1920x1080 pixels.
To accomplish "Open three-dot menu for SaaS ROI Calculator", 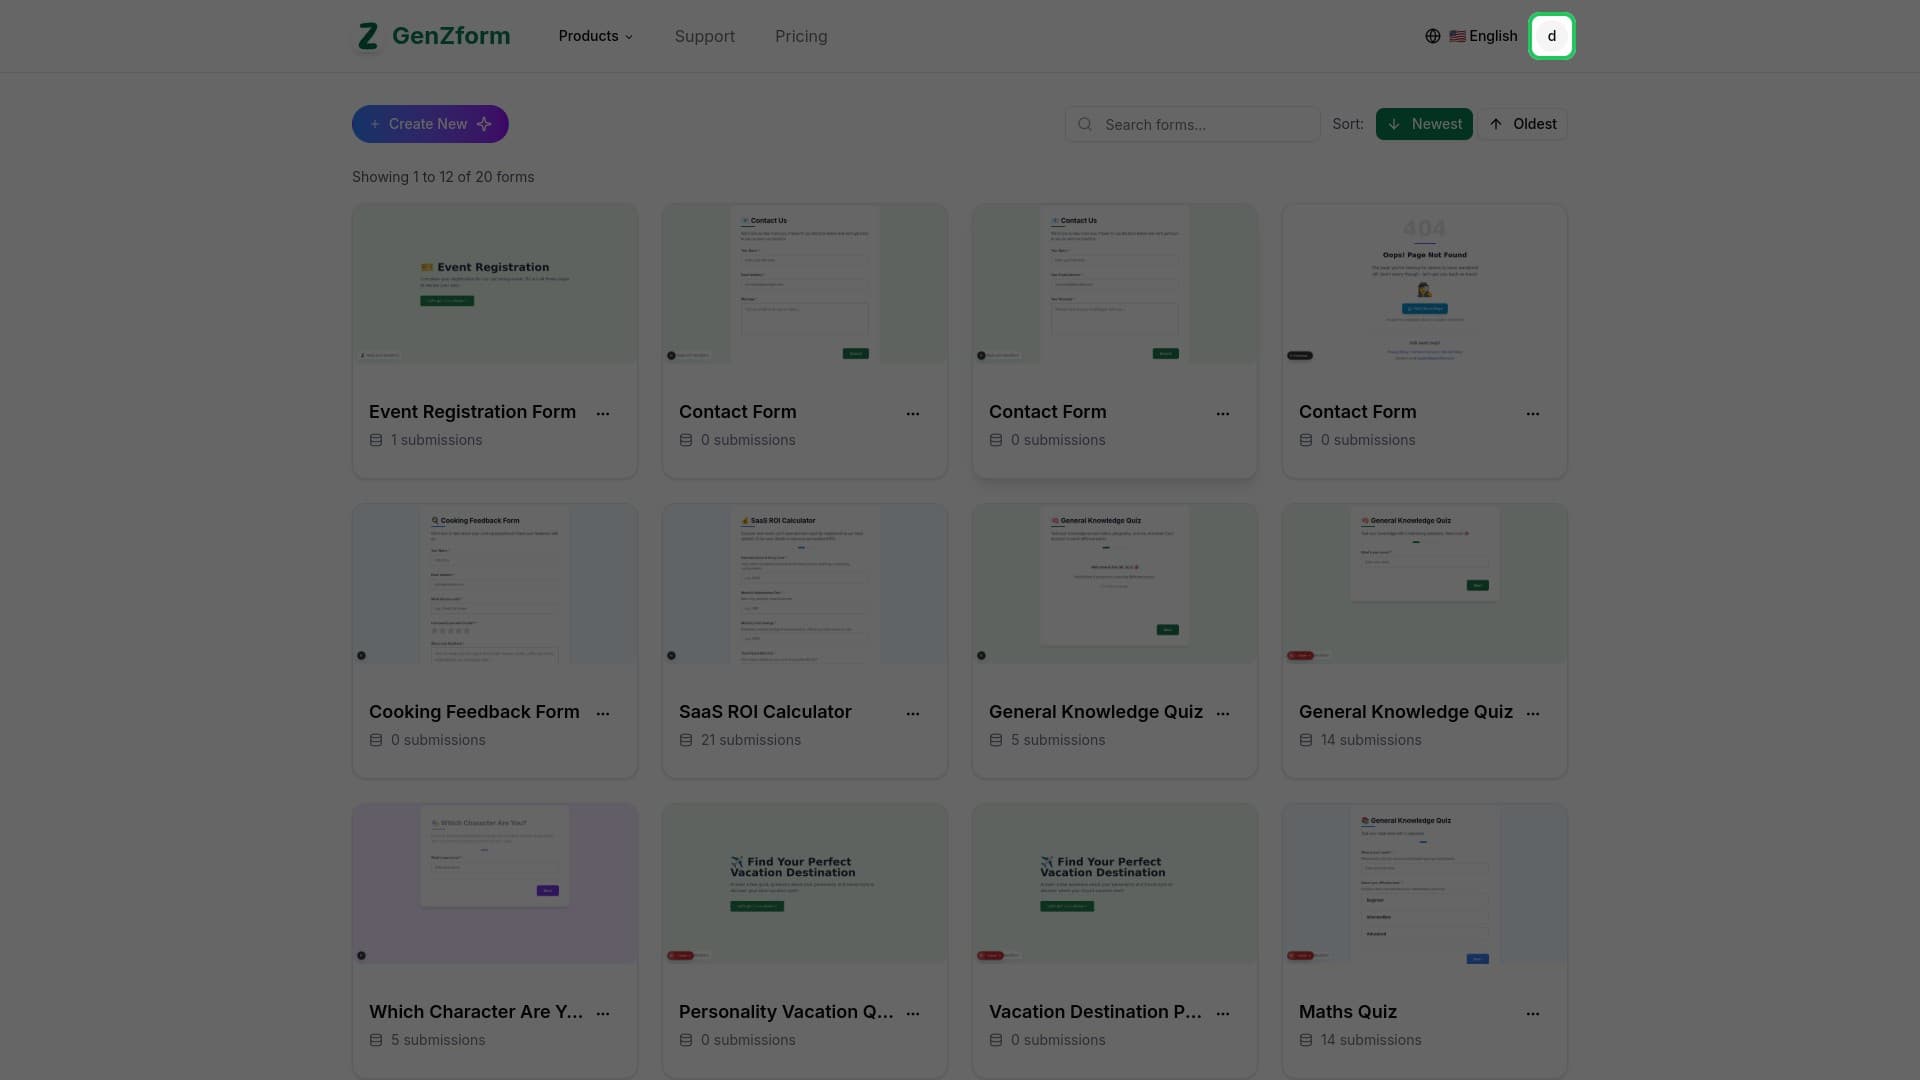I will (912, 713).
